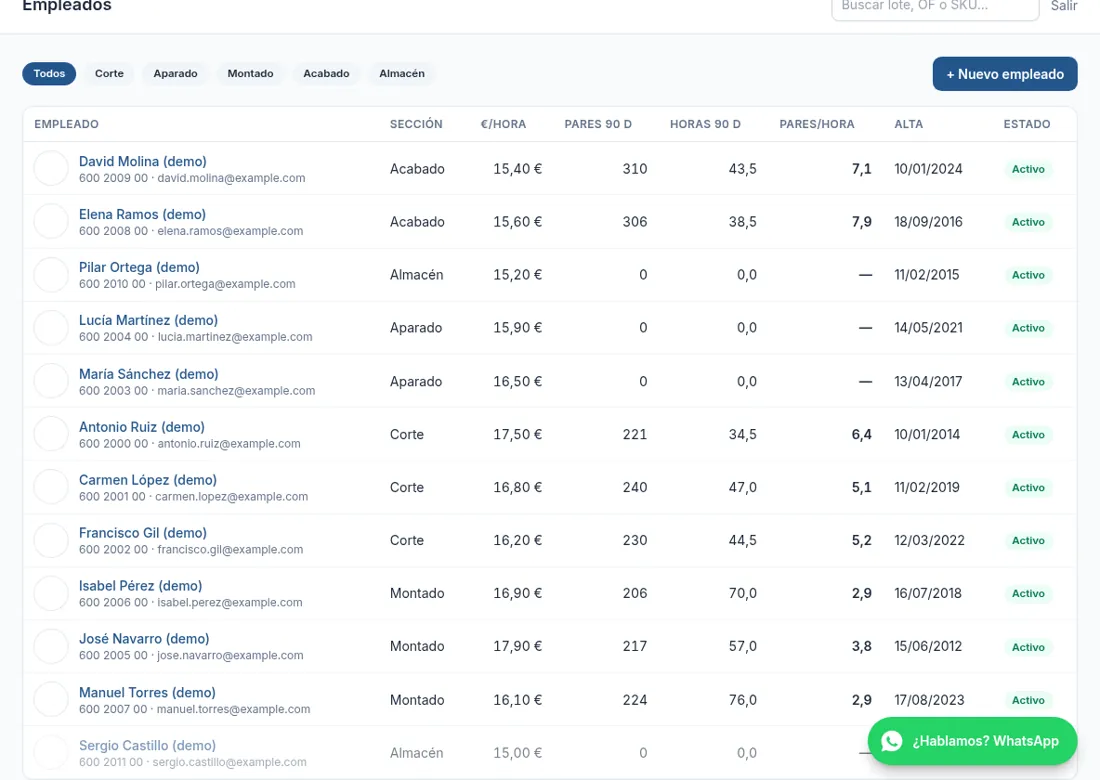Click Elena Ramos's avatar circle
This screenshot has width=1100, height=780.
click(x=51, y=222)
